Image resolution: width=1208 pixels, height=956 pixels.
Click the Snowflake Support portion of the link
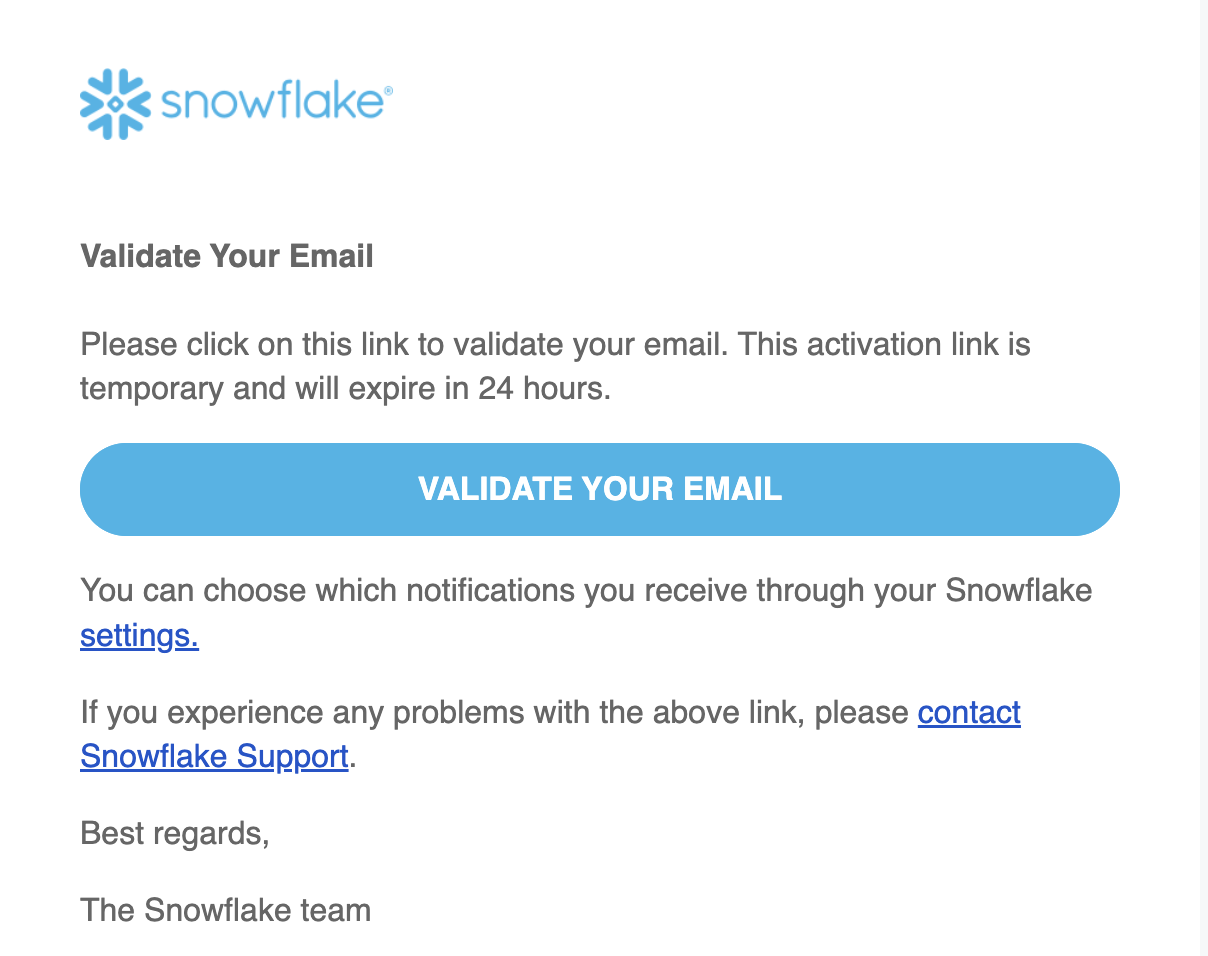(x=214, y=756)
